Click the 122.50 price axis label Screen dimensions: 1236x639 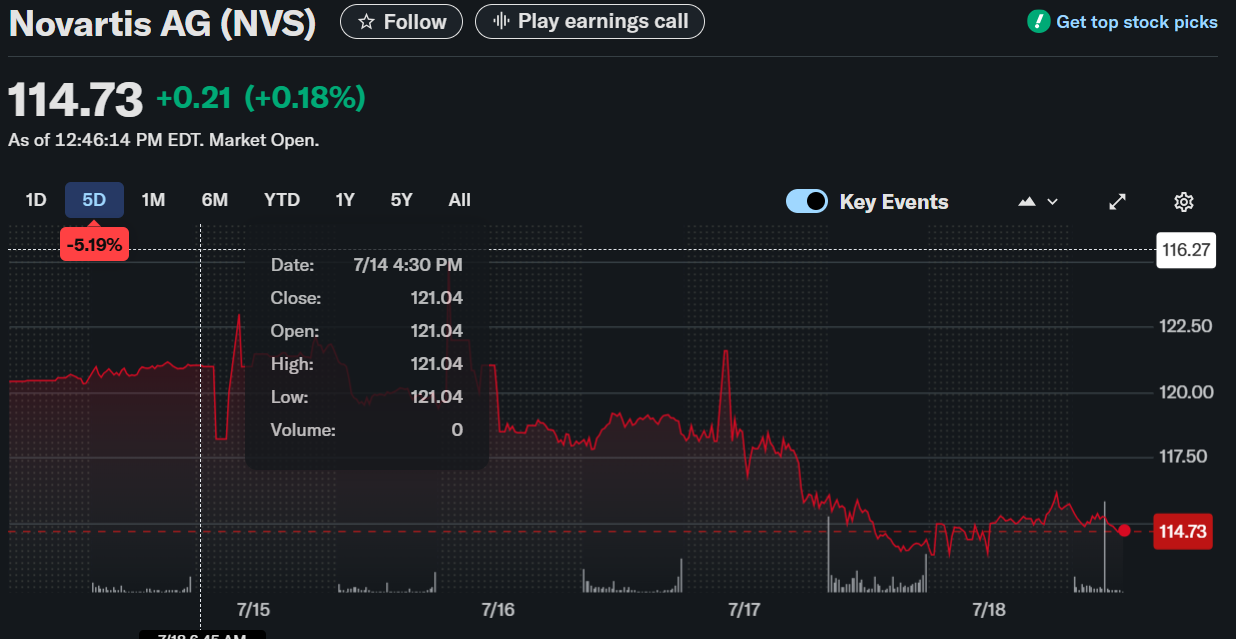(x=1186, y=326)
